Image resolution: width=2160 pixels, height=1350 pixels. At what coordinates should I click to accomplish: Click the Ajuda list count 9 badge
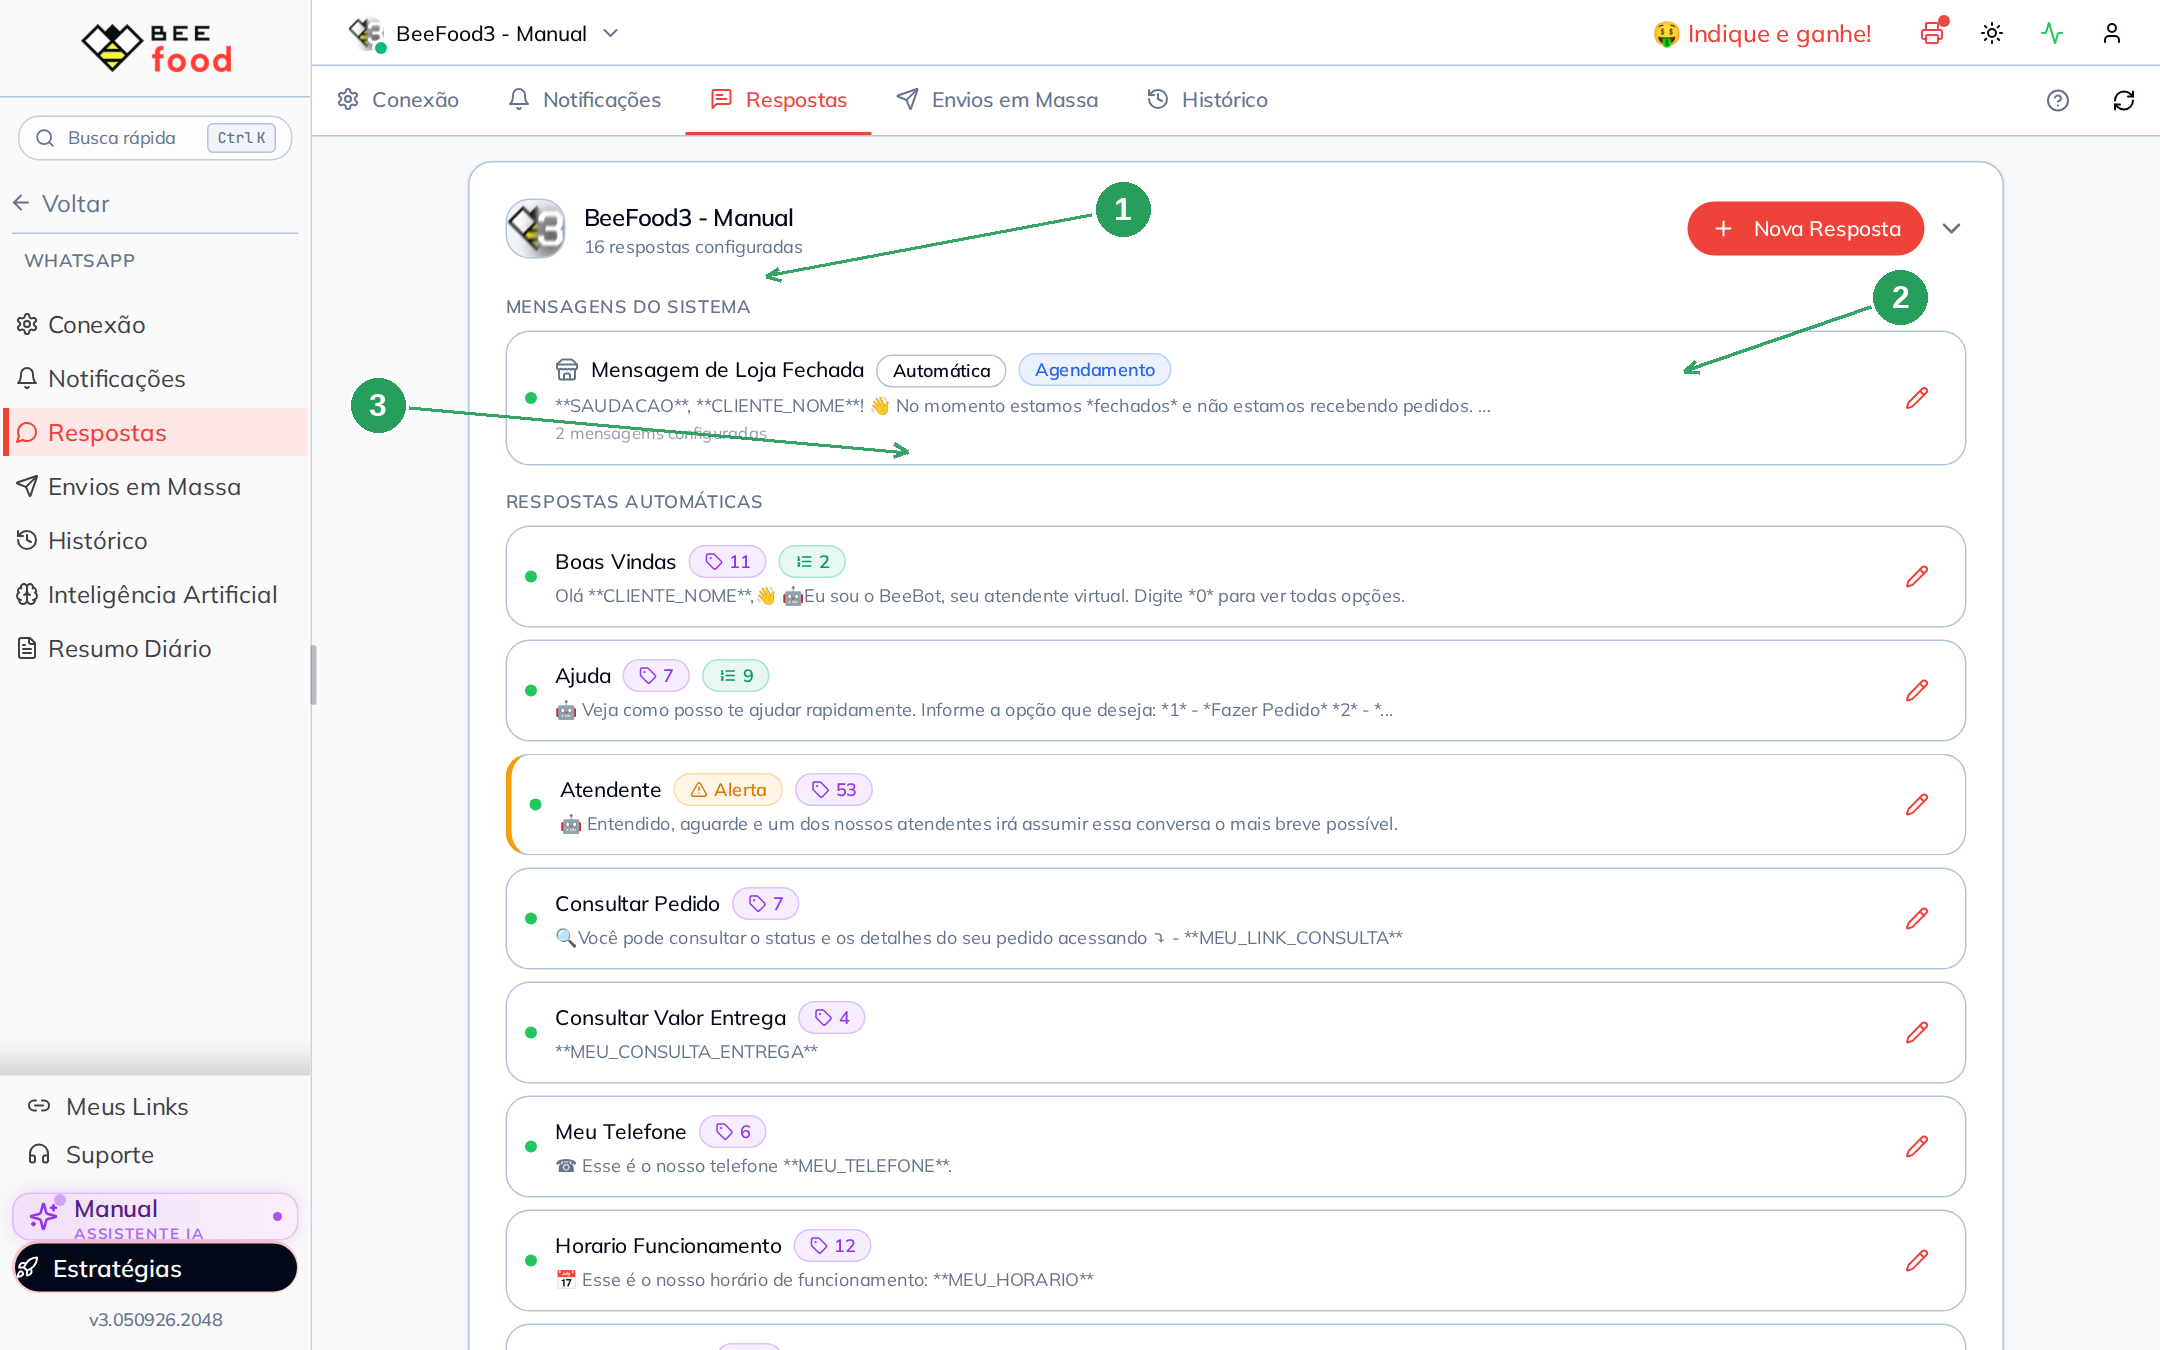click(x=735, y=676)
